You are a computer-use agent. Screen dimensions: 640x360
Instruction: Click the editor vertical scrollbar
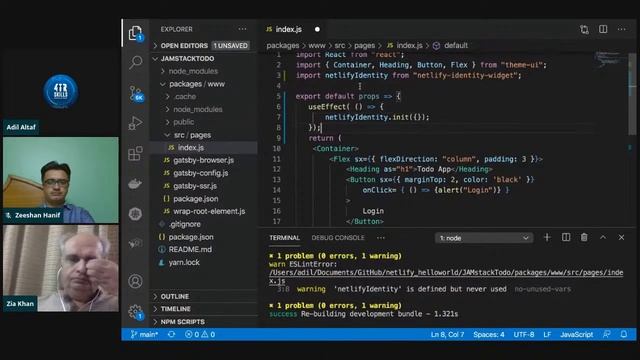pos(632,95)
